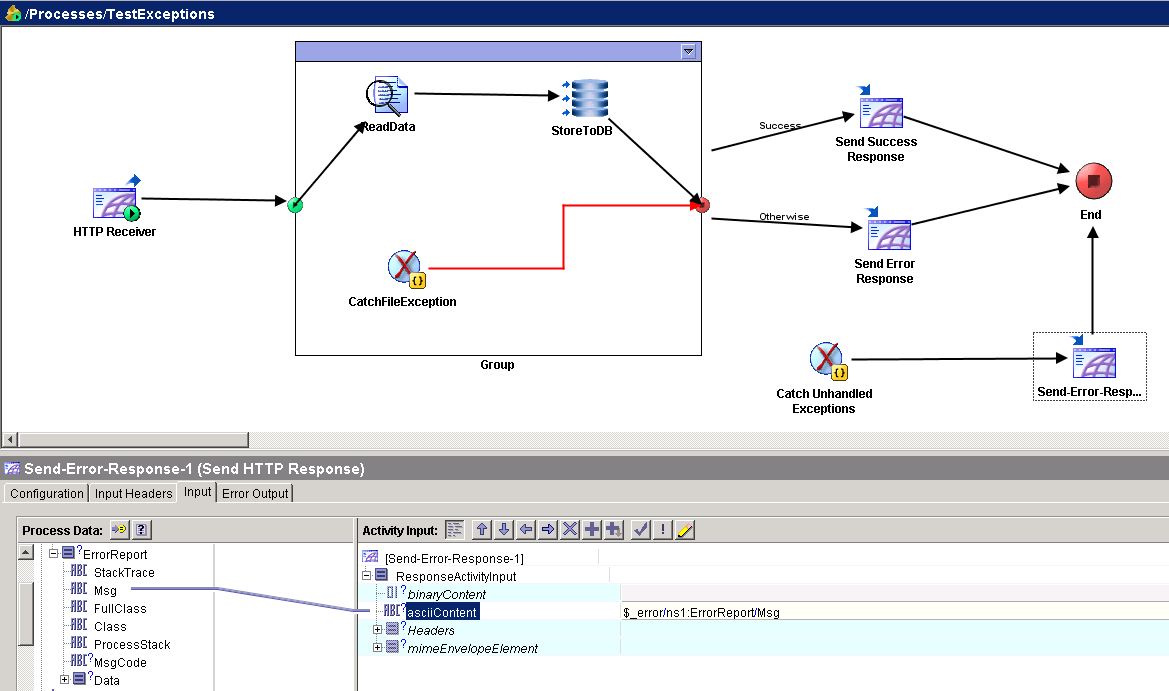Validate mappings using the checkmark icon

point(640,529)
